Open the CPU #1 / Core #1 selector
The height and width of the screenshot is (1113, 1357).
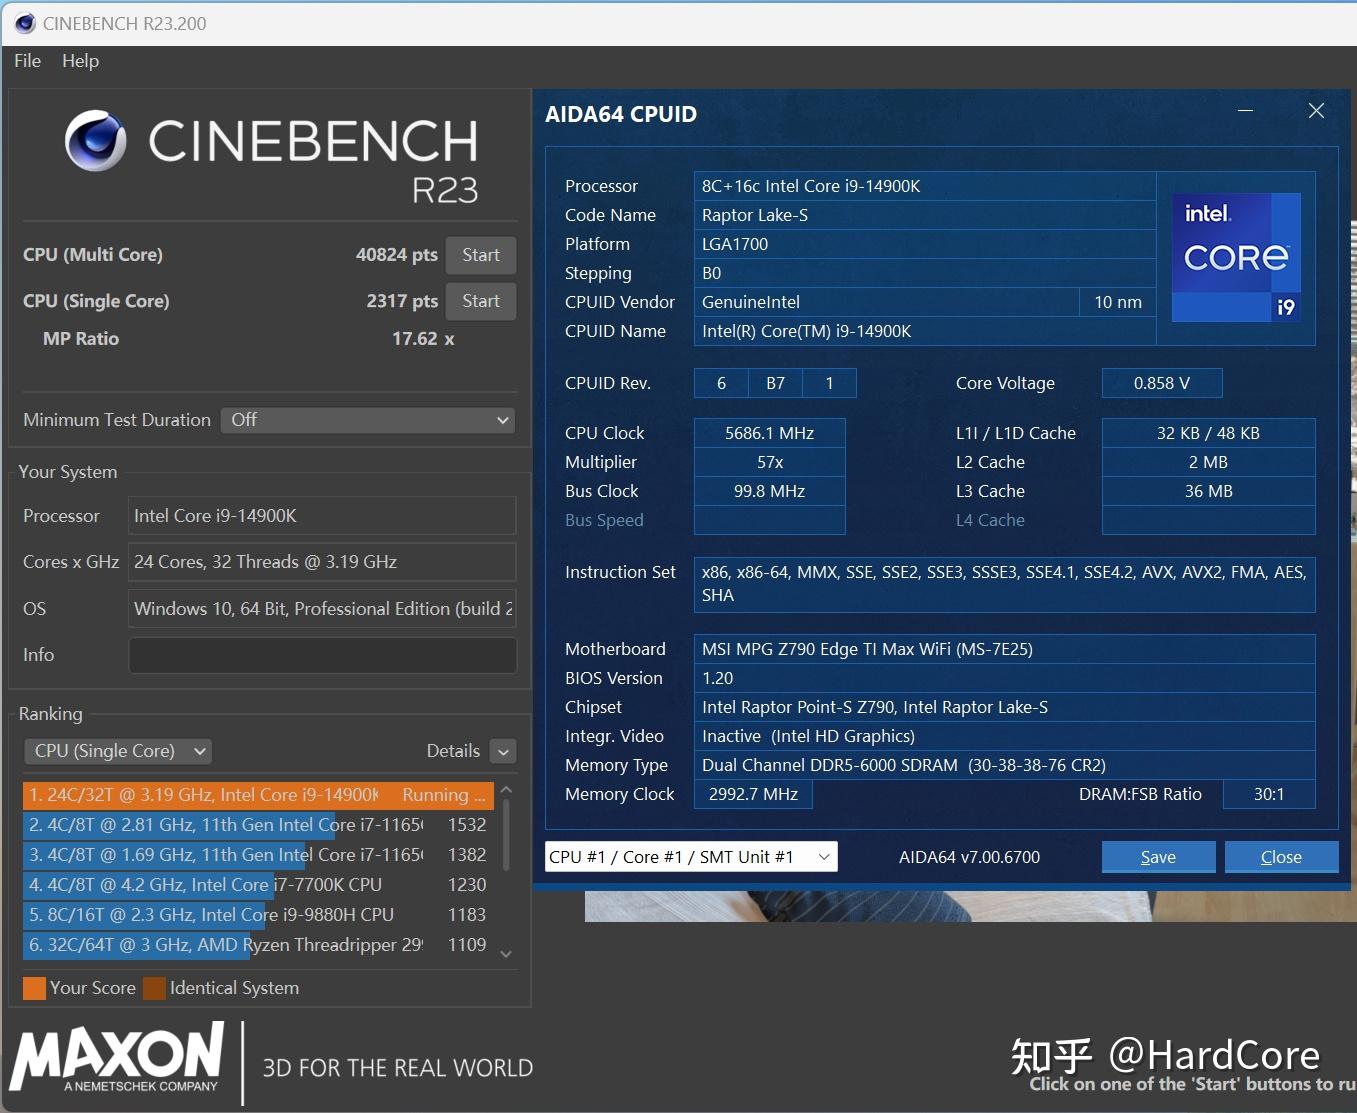(x=691, y=857)
